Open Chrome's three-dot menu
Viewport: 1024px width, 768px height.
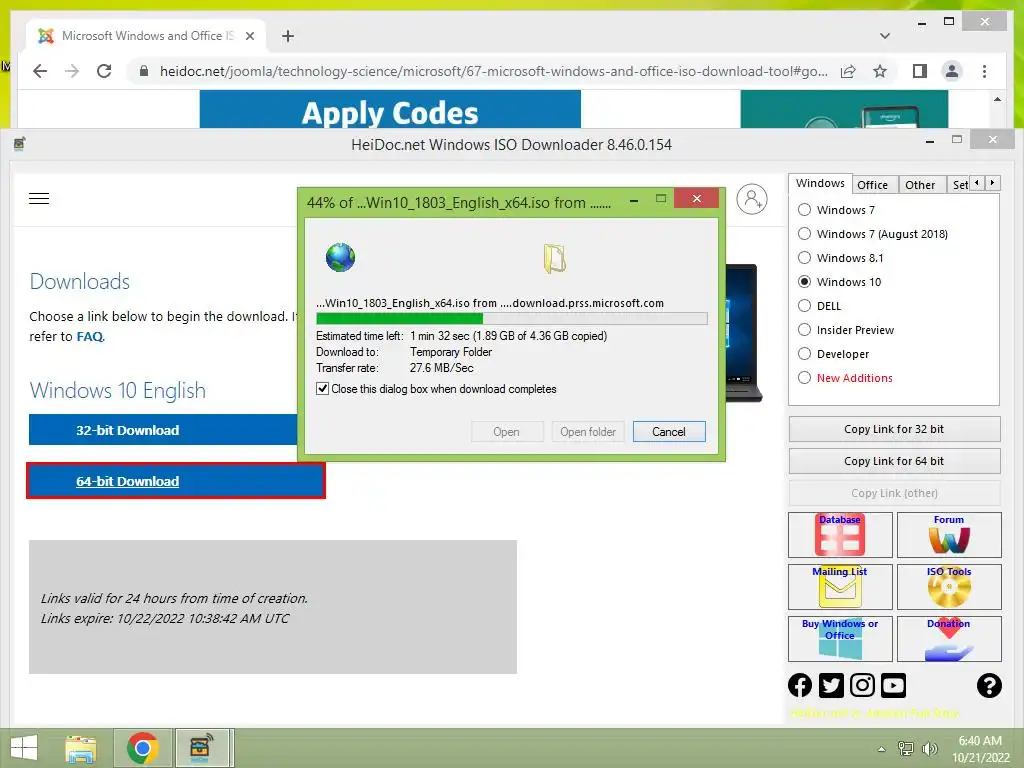click(984, 71)
